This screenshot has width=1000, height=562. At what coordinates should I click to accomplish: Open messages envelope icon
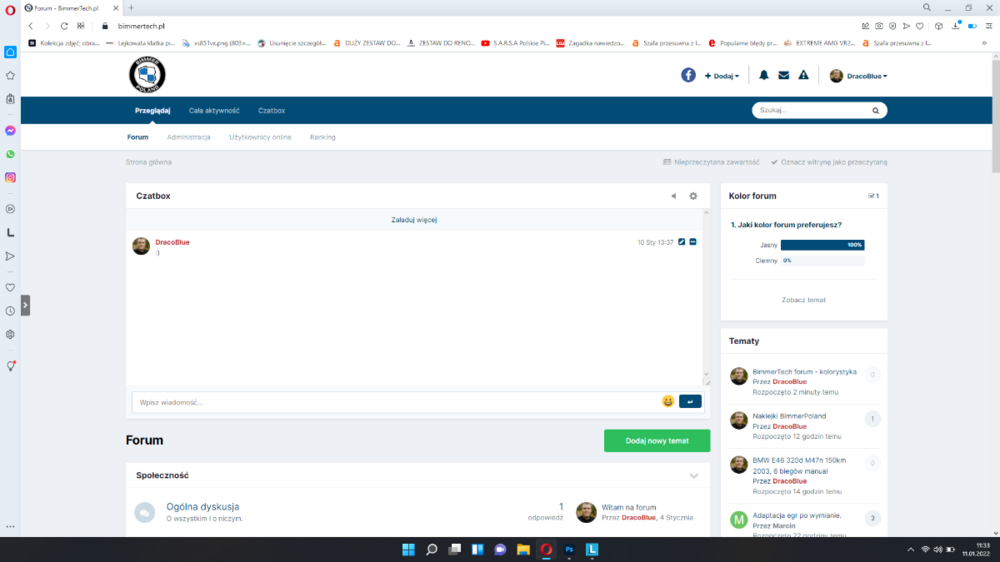[x=783, y=75]
